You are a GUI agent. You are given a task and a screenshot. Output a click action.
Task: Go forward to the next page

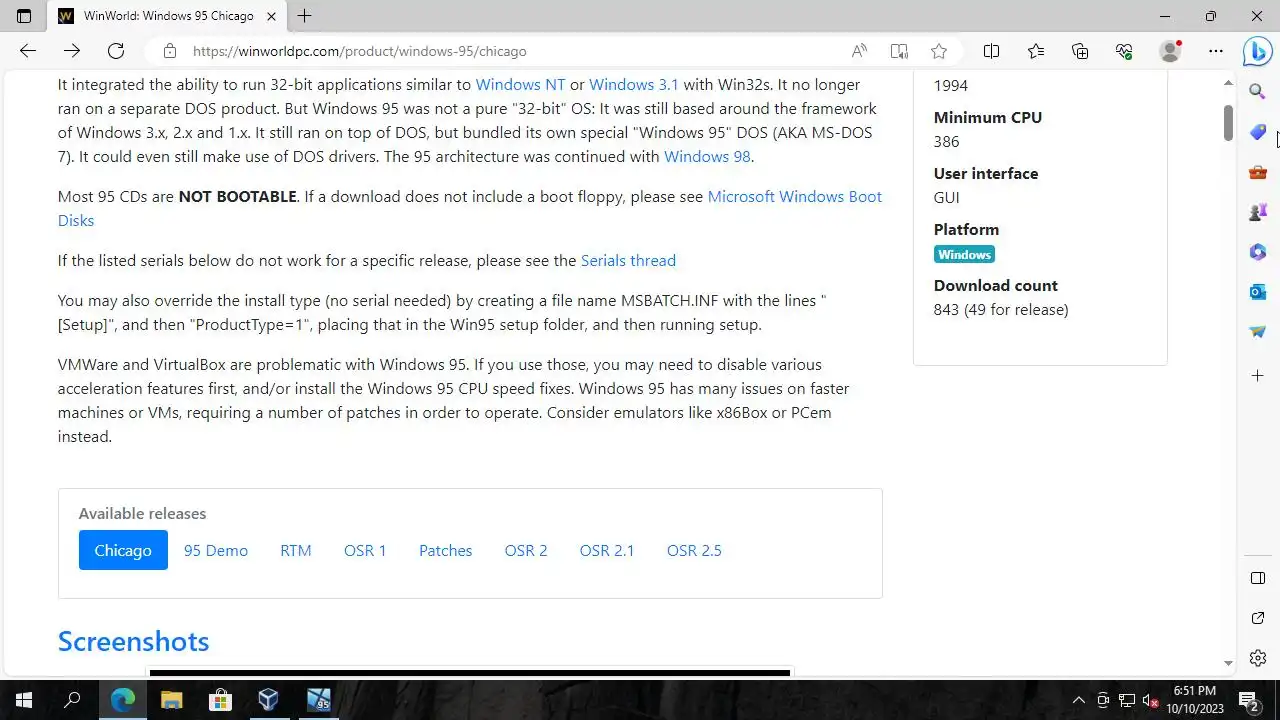click(x=72, y=51)
